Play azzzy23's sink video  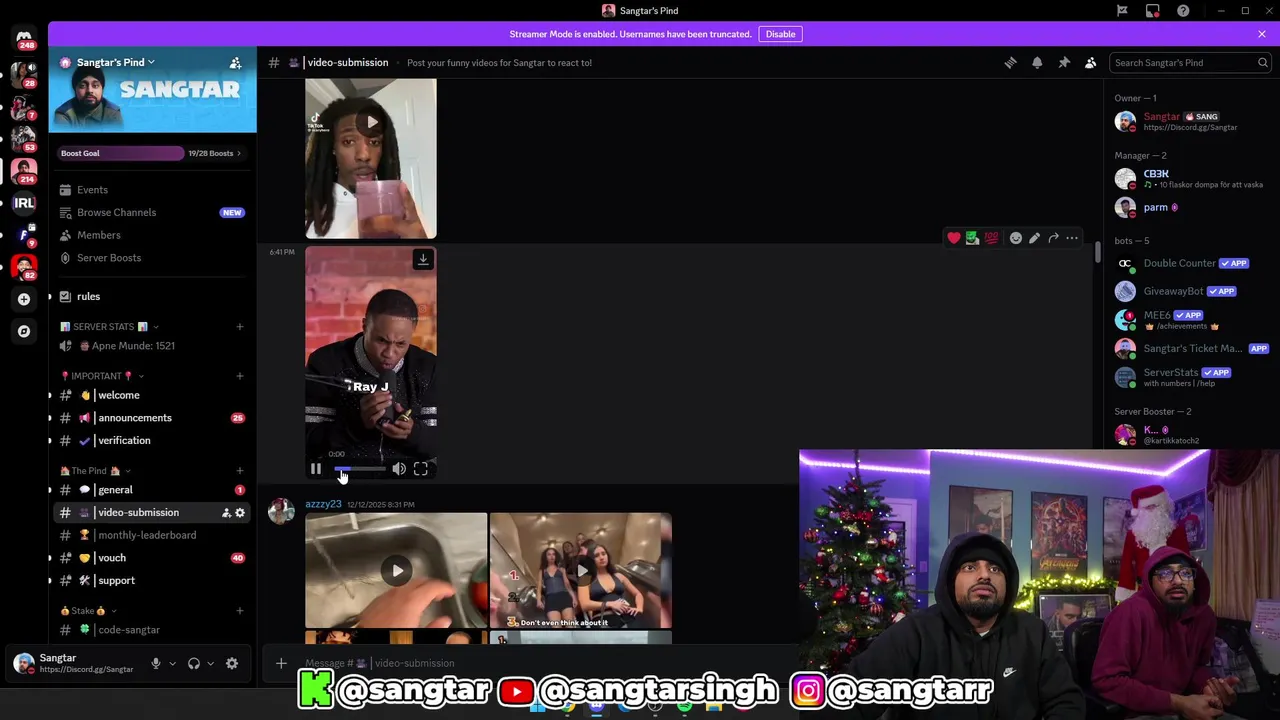(x=397, y=571)
